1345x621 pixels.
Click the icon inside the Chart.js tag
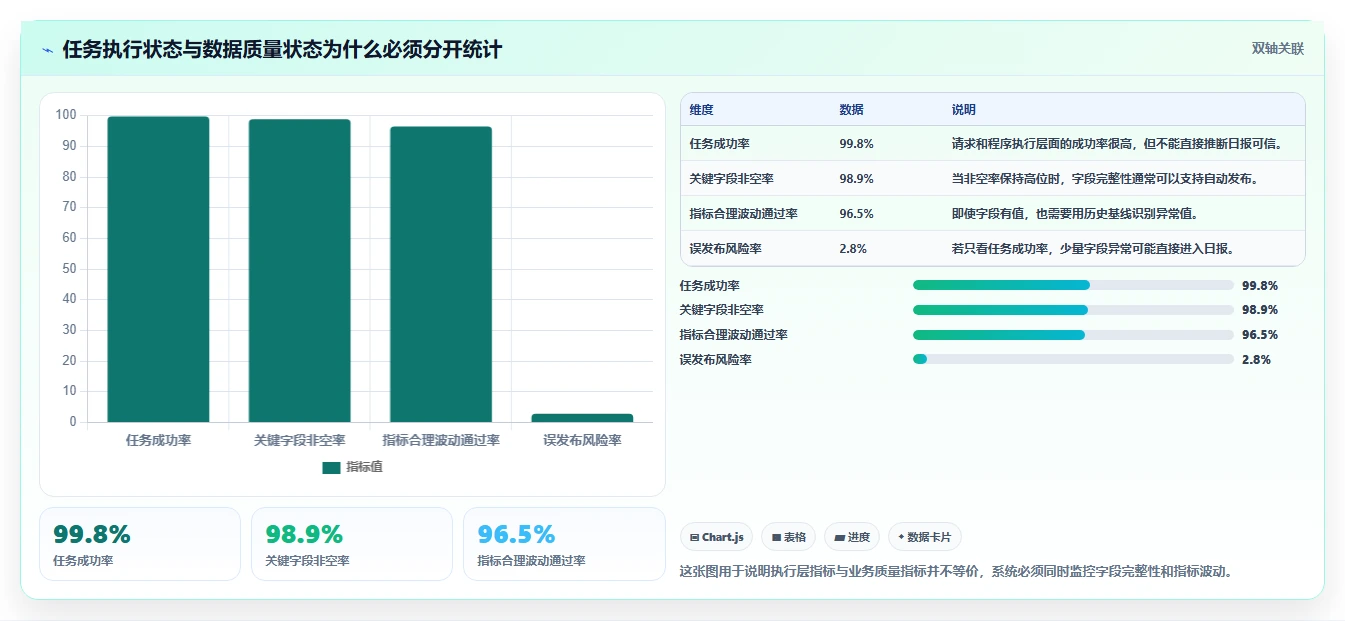(694, 538)
